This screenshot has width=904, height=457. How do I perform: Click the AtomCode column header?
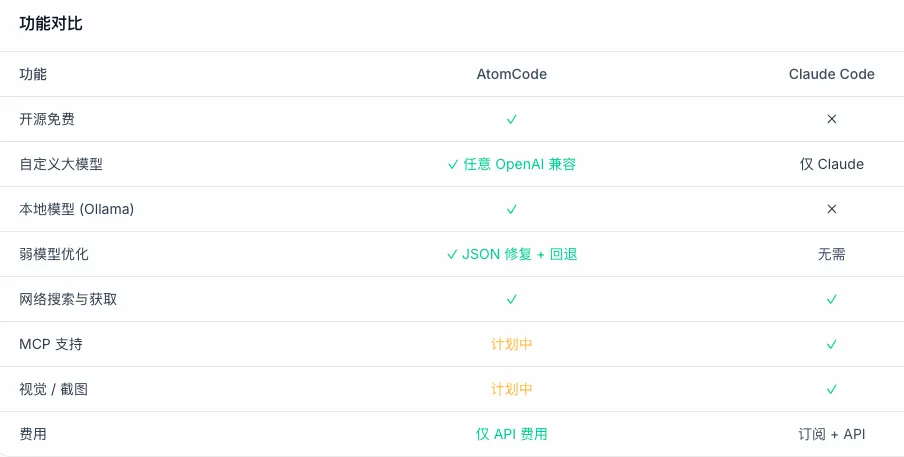point(511,74)
